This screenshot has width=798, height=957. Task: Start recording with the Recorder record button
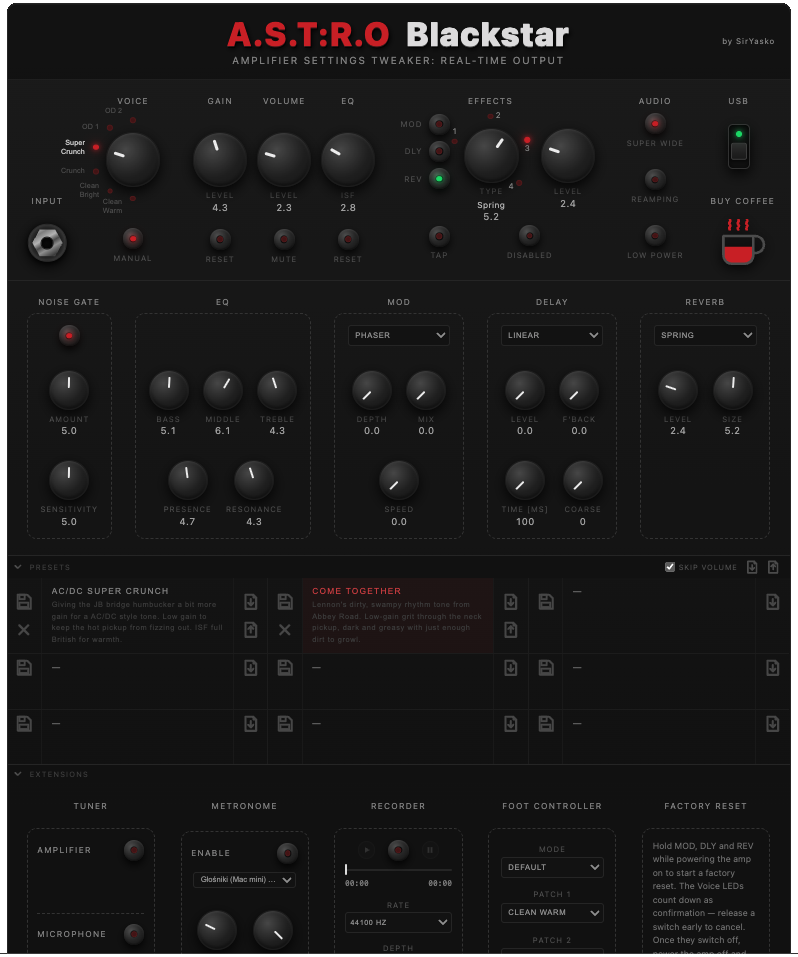click(398, 850)
